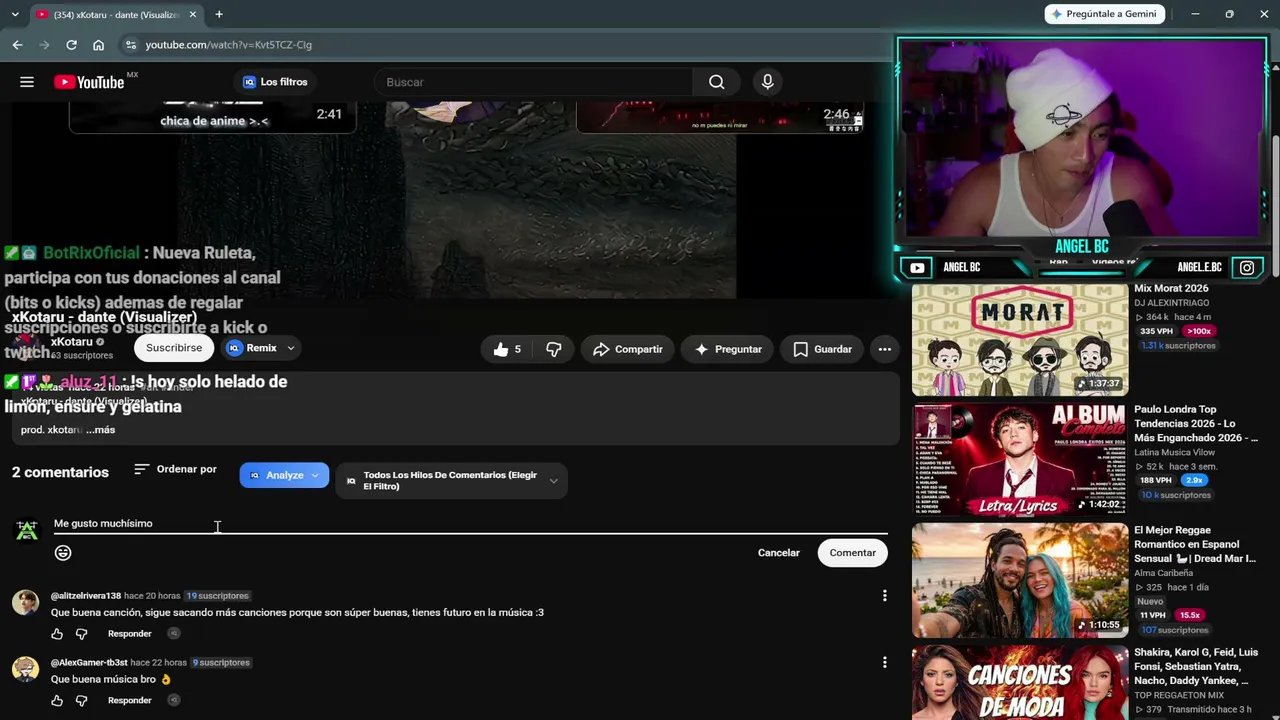The image size is (1280, 720).
Task: Open the Los filtros button
Action: 274,82
